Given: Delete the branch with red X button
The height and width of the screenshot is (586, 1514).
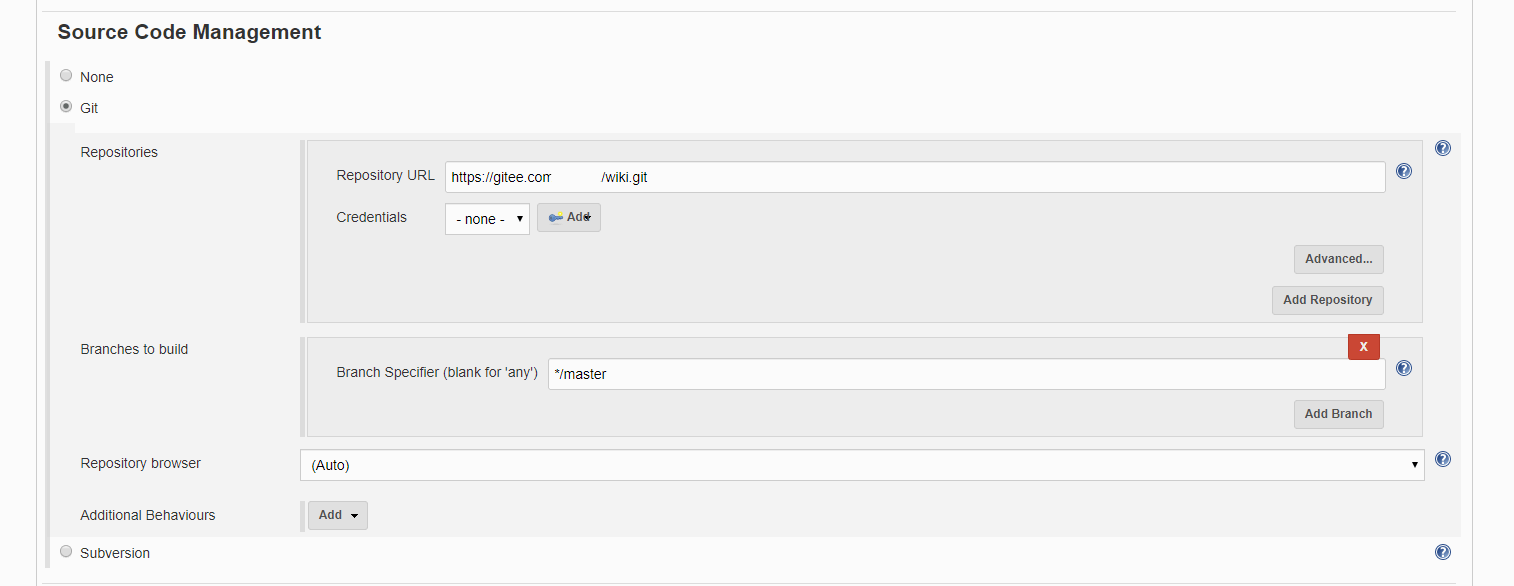Looking at the screenshot, I should (1364, 346).
